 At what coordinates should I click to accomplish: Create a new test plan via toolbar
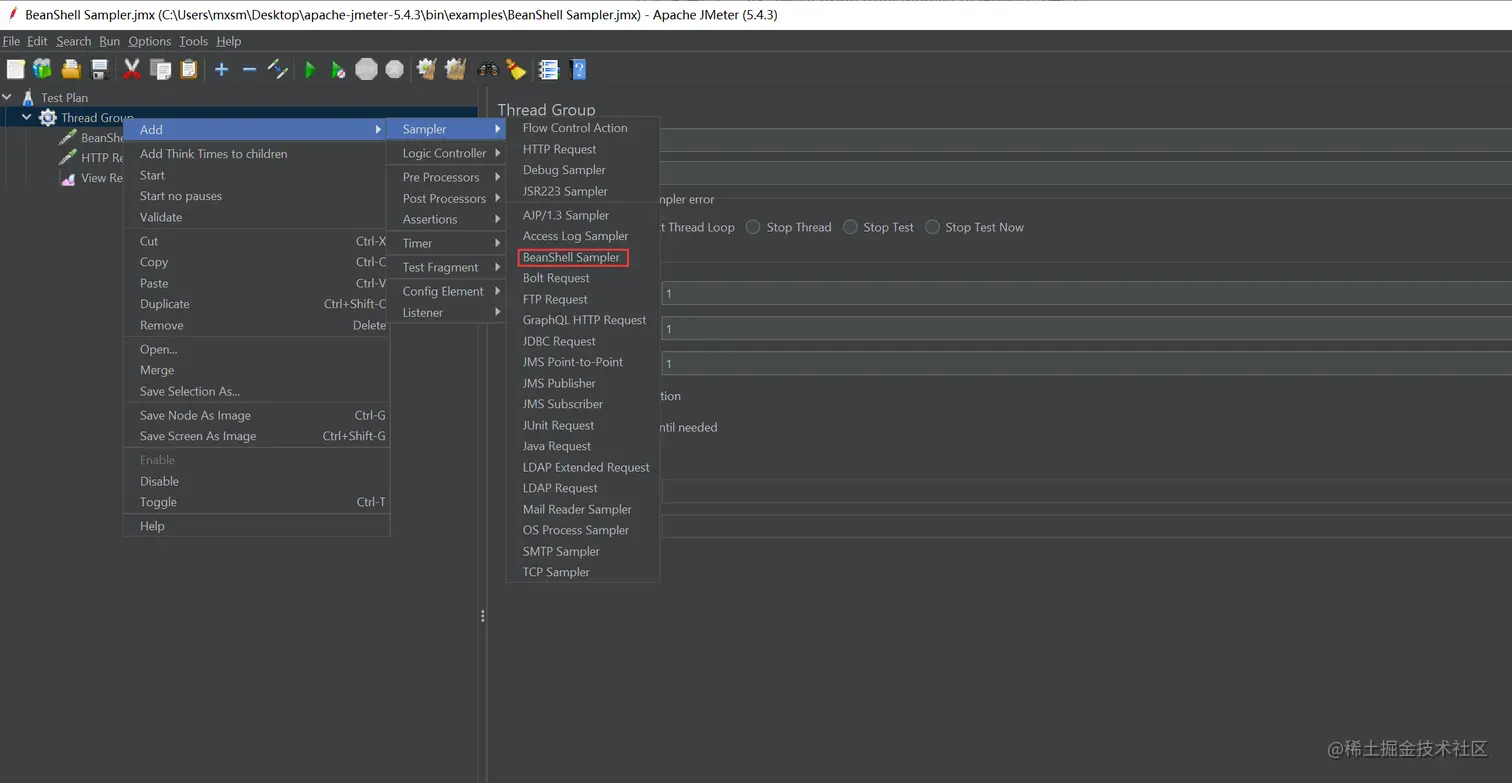(x=15, y=69)
